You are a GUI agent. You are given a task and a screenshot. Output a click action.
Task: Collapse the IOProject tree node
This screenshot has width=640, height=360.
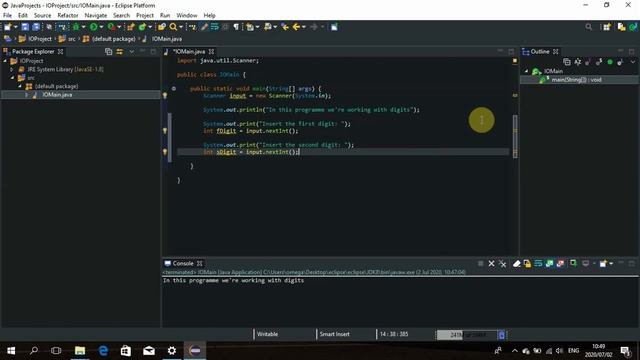5,61
